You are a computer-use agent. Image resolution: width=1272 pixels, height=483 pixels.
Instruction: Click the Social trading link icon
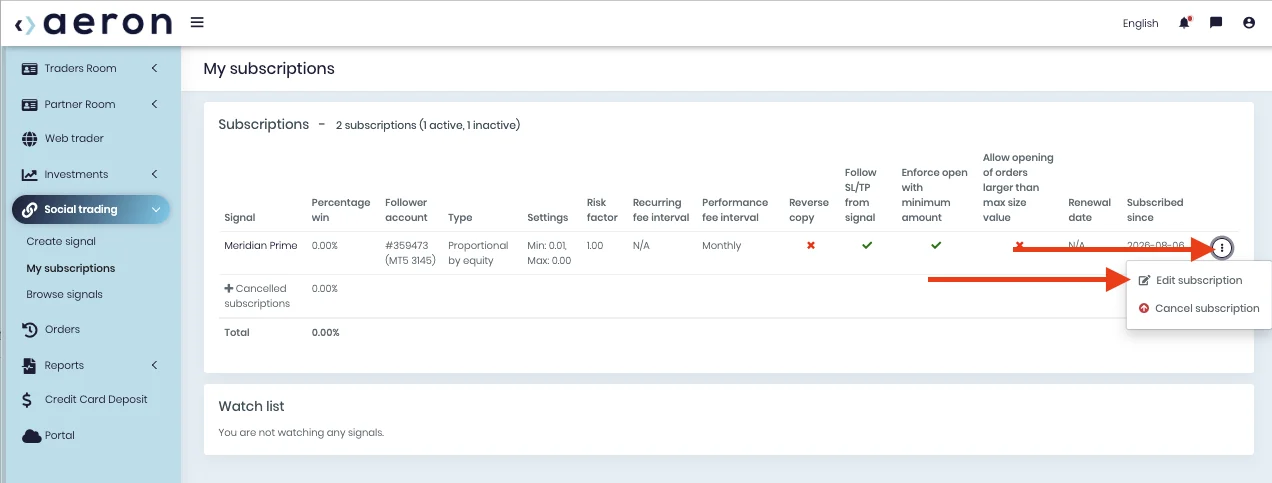32,210
